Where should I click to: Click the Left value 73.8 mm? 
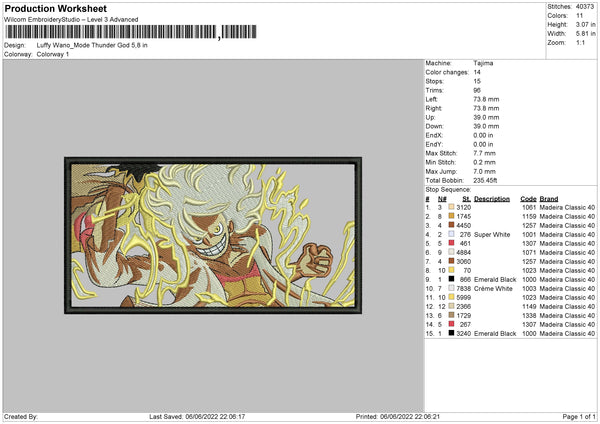(486, 99)
